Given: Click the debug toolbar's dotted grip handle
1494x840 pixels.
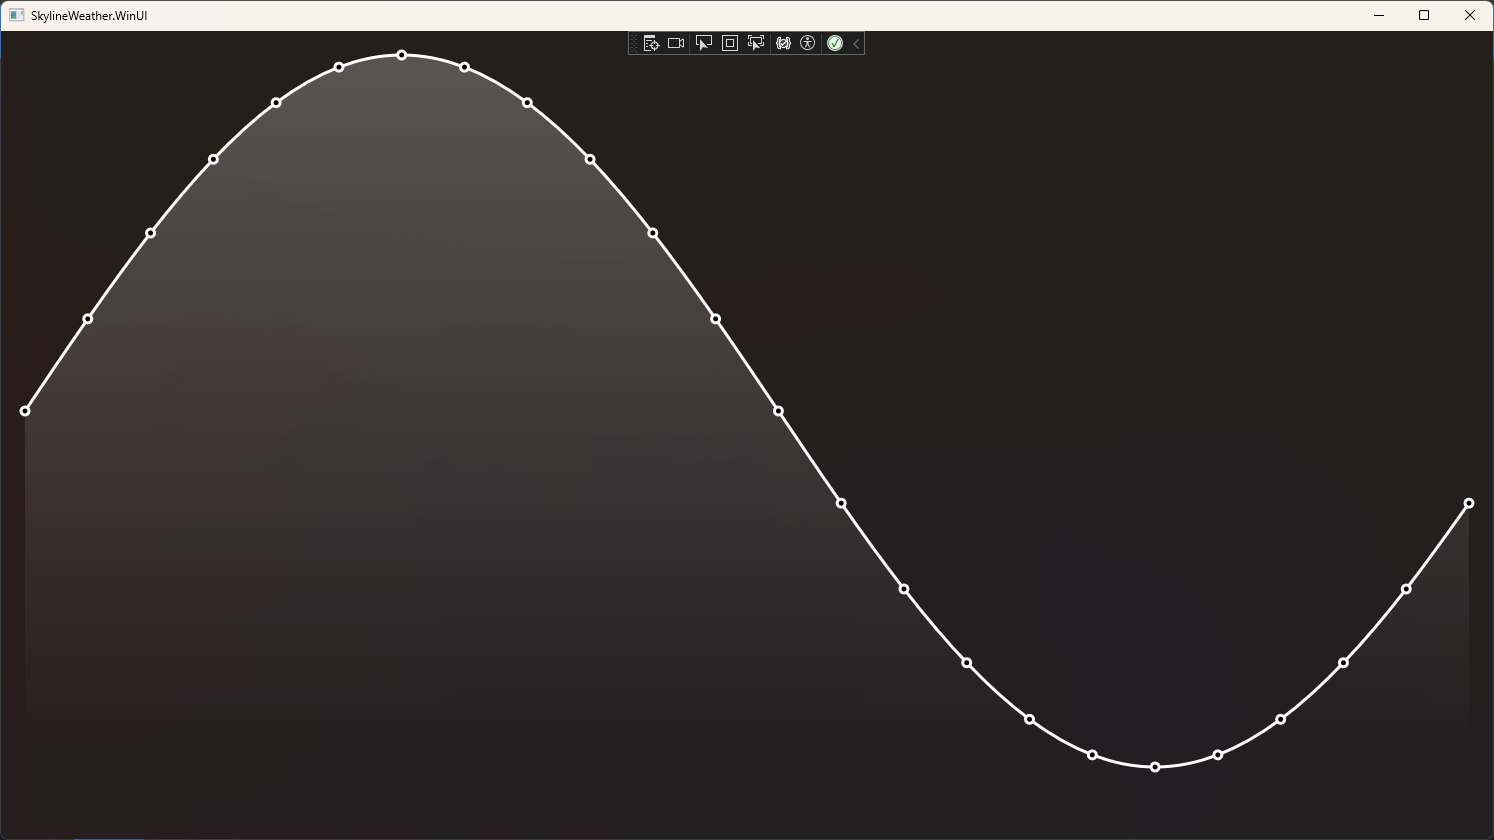Looking at the screenshot, I should click(x=634, y=43).
